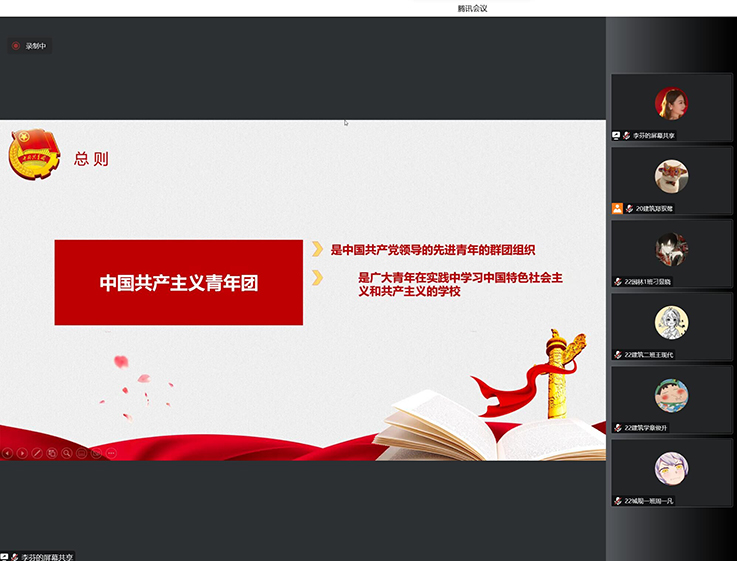Open the see-all-slides icon
This screenshot has width=737, height=561.
52,453
